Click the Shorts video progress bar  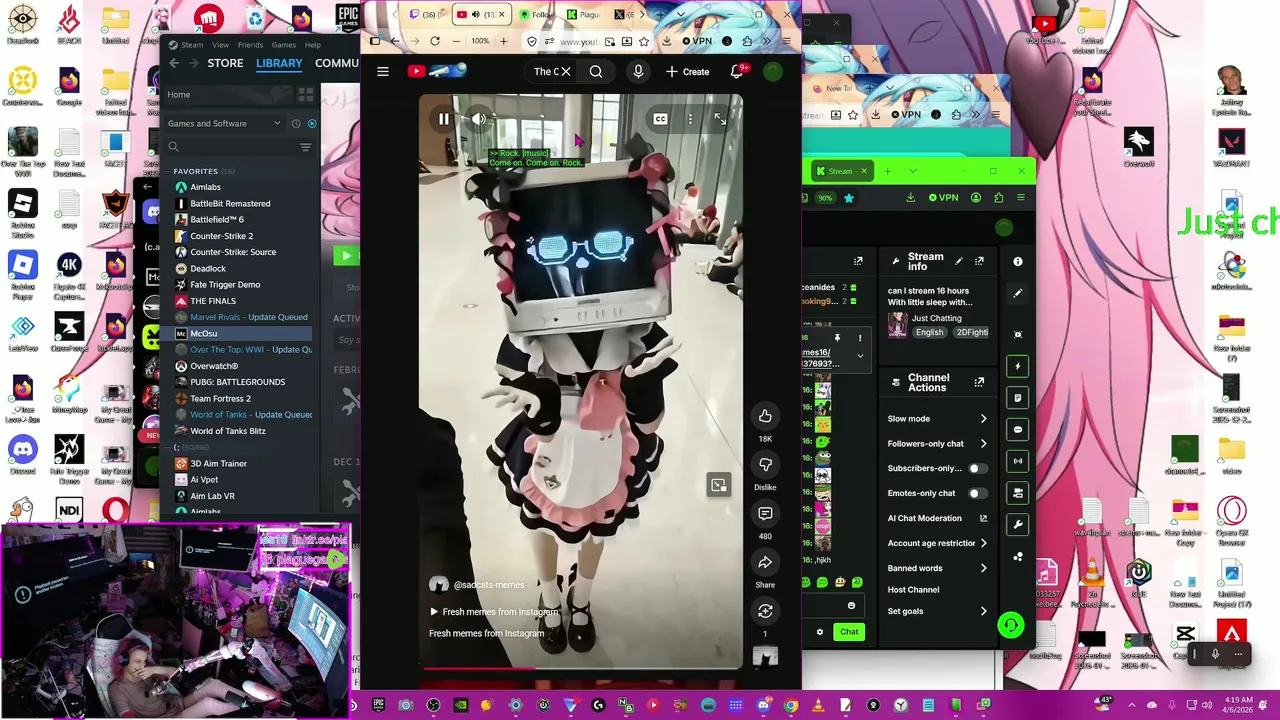click(580, 668)
